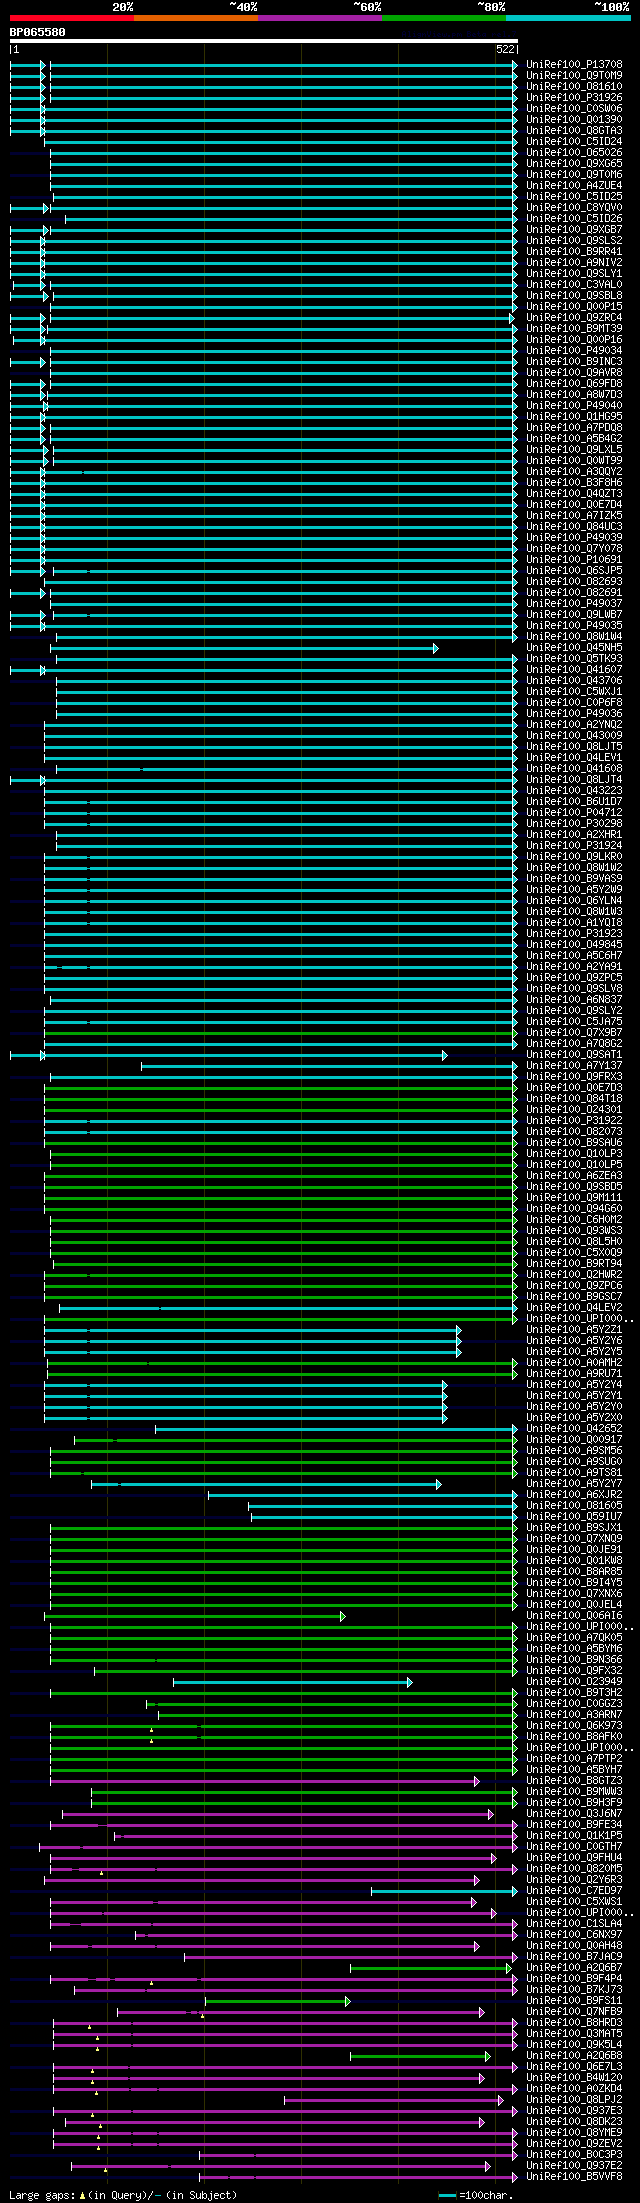Click the white query length bar

pos(264,41)
